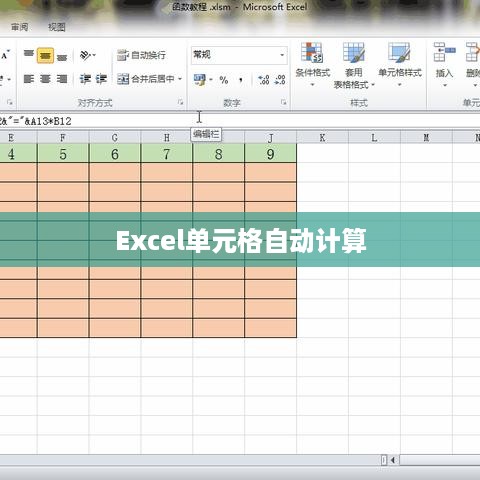Click the accounting number format icon
Image resolution: width=480 pixels, height=480 pixels.
pyautogui.click(x=199, y=80)
